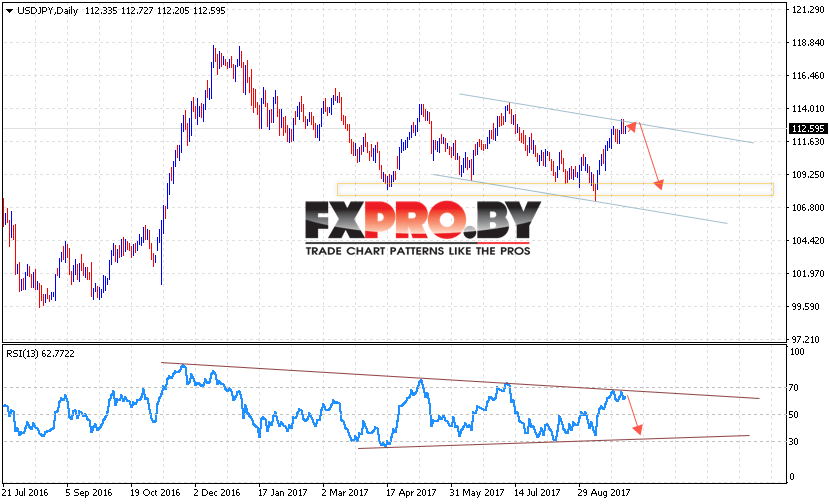Select date label 17 Apr 2017
The image size is (829, 504).
tap(411, 492)
